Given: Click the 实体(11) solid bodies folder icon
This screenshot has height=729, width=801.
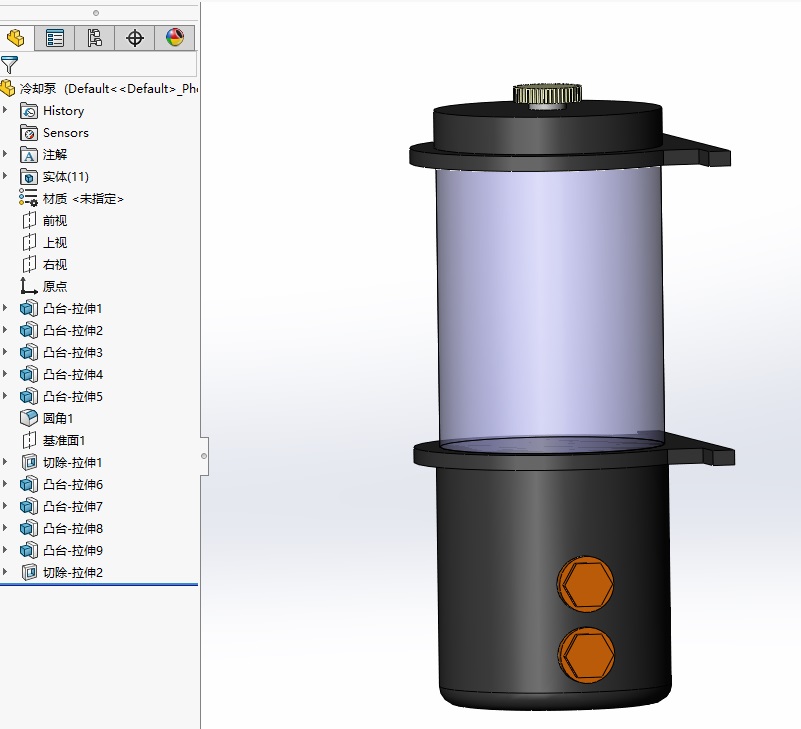Looking at the screenshot, I should click(29, 176).
